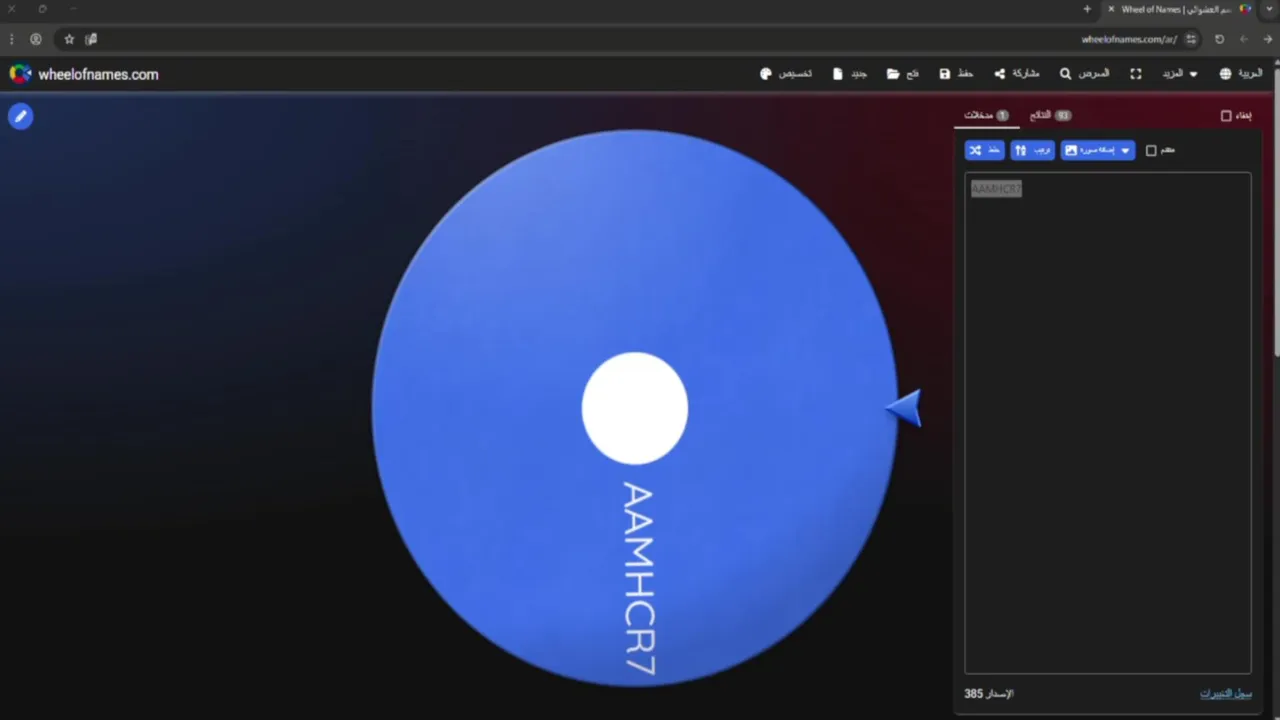Switch to the Results tab
The width and height of the screenshot is (1280, 720).
(x=1050, y=116)
